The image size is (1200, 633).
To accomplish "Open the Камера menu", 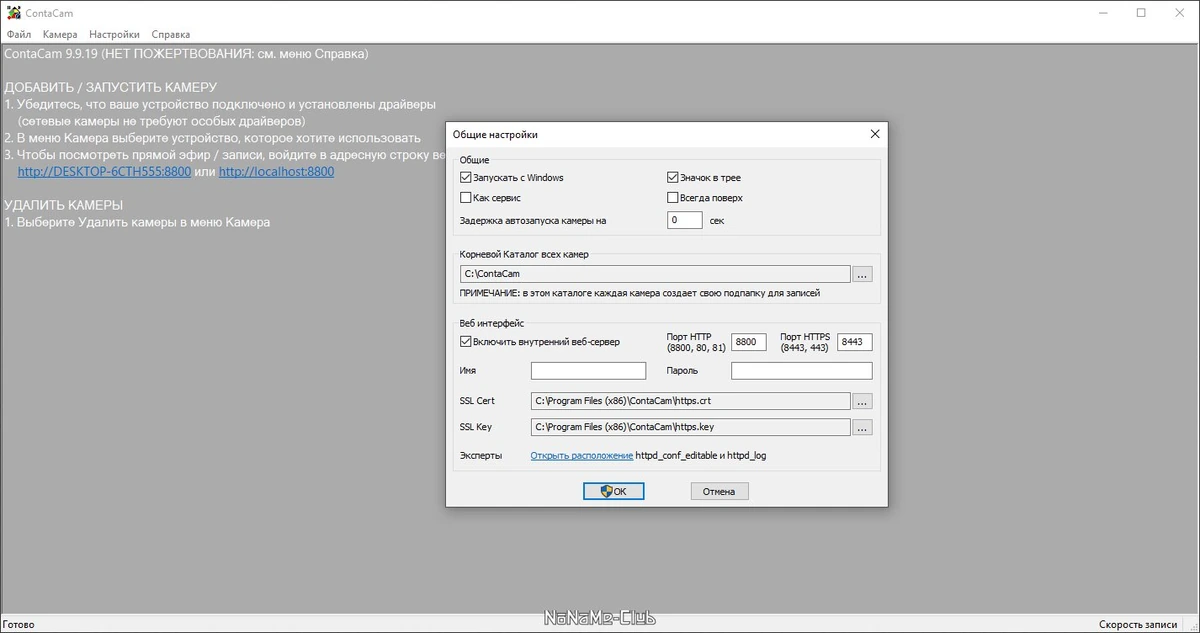I will click(x=60, y=34).
